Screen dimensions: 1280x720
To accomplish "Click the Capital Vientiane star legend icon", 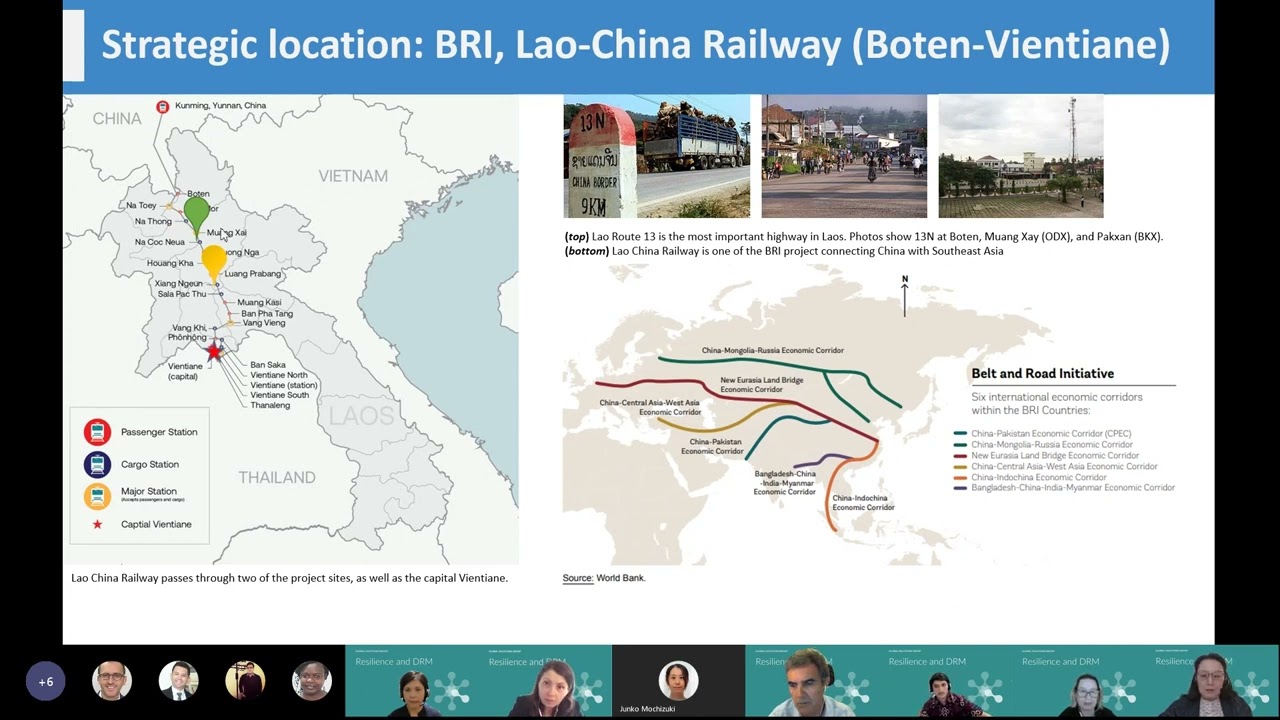I will 97,524.
